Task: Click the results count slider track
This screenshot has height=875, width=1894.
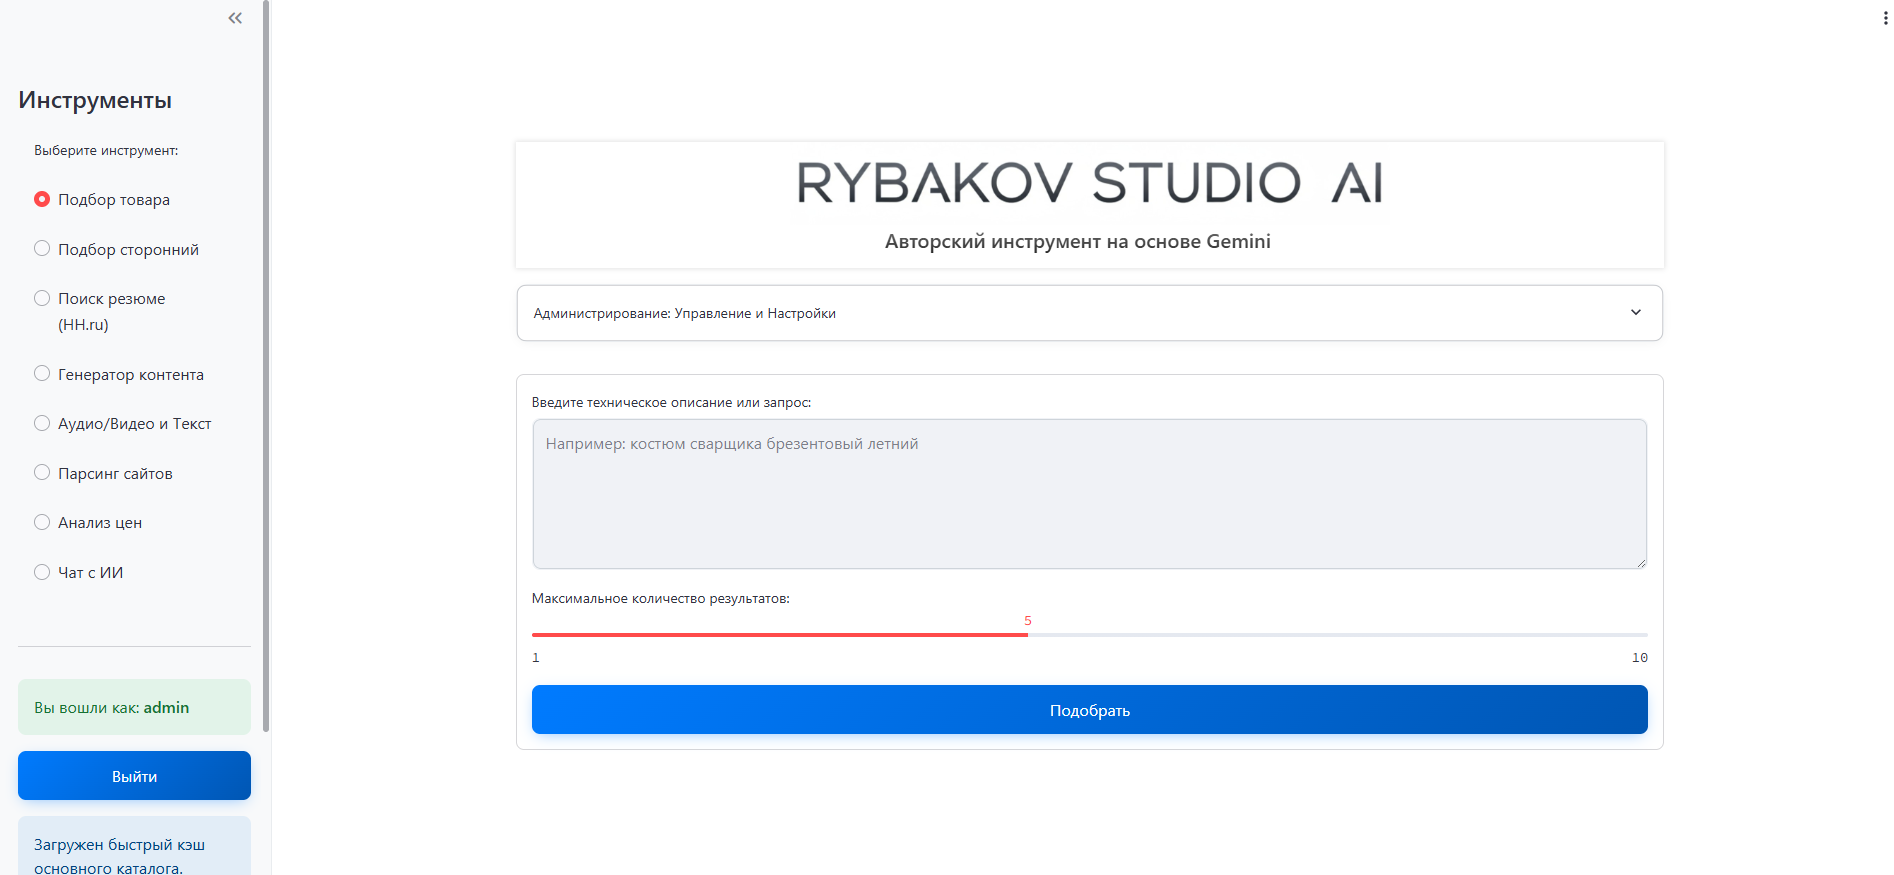Action: point(1300,635)
